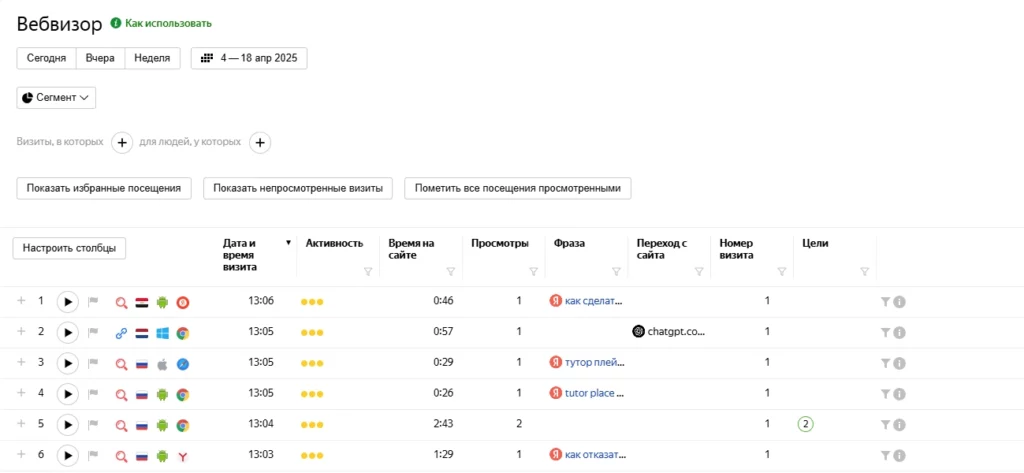
Task: Click the chatgpt.com referrer in visit 2
Action: coord(669,332)
